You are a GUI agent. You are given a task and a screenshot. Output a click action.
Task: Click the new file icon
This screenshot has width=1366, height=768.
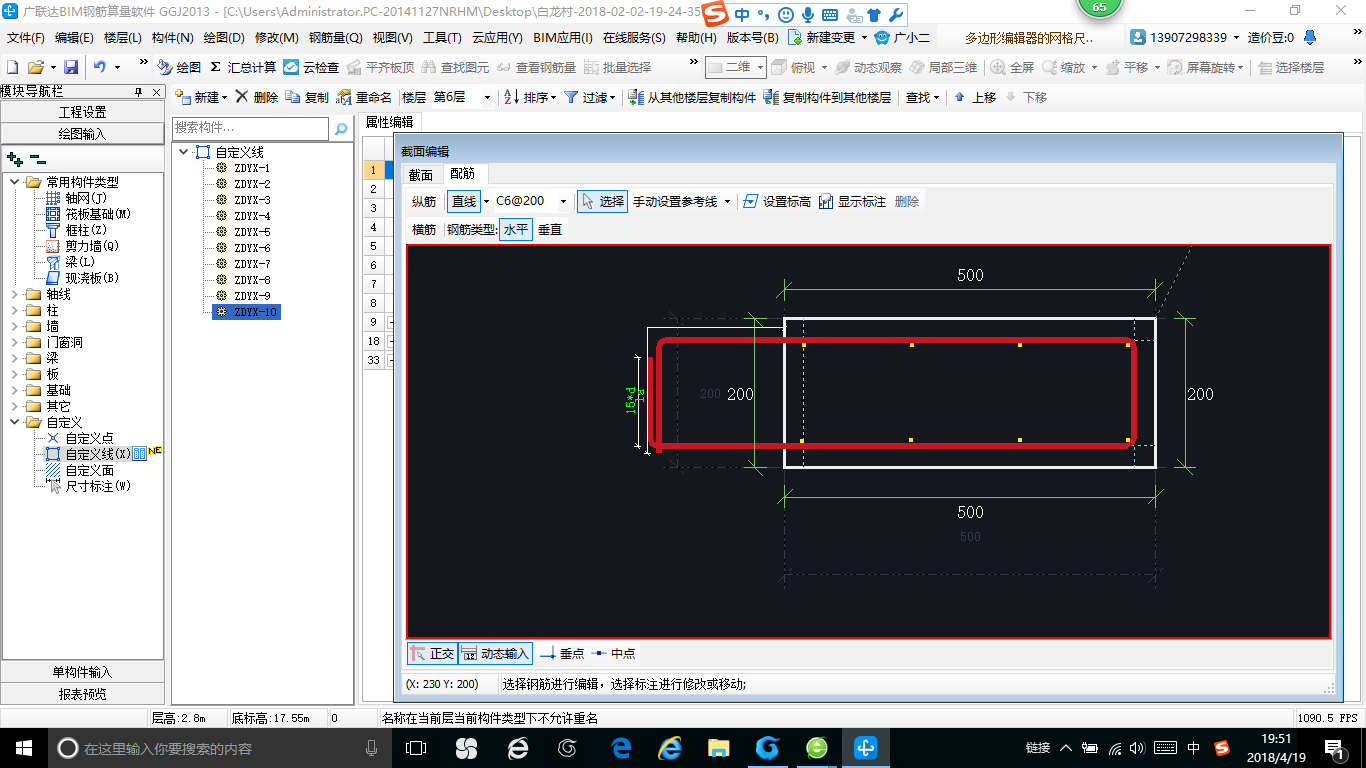[12, 67]
